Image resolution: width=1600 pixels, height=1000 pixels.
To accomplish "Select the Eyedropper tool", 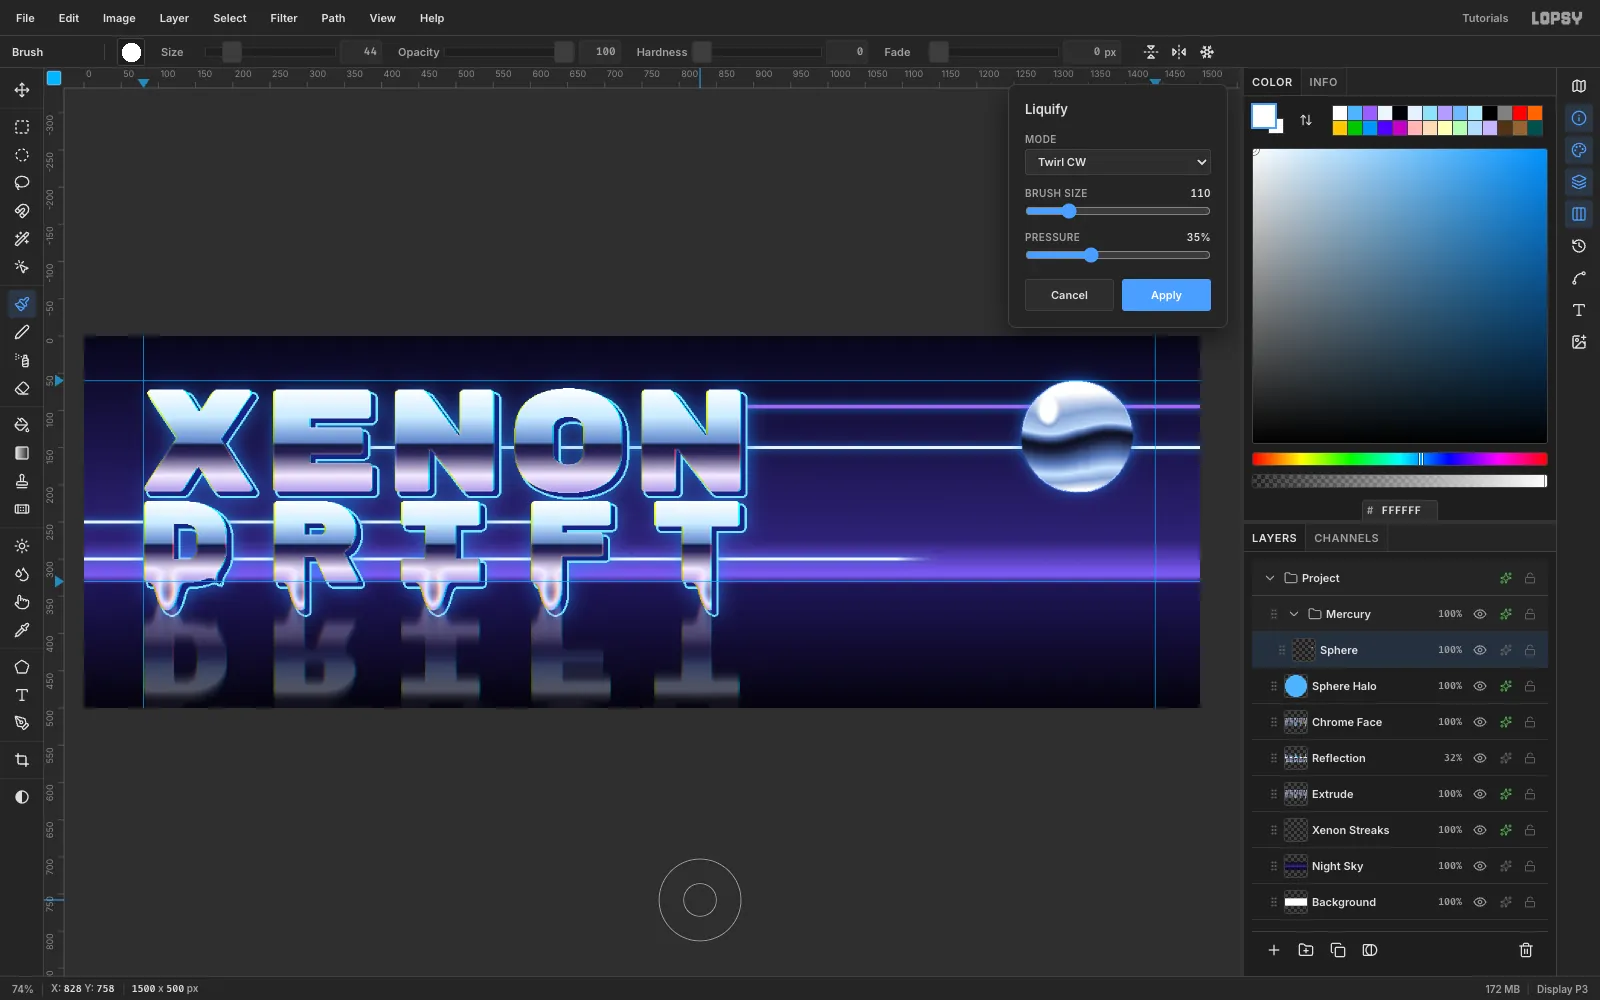I will (x=22, y=630).
